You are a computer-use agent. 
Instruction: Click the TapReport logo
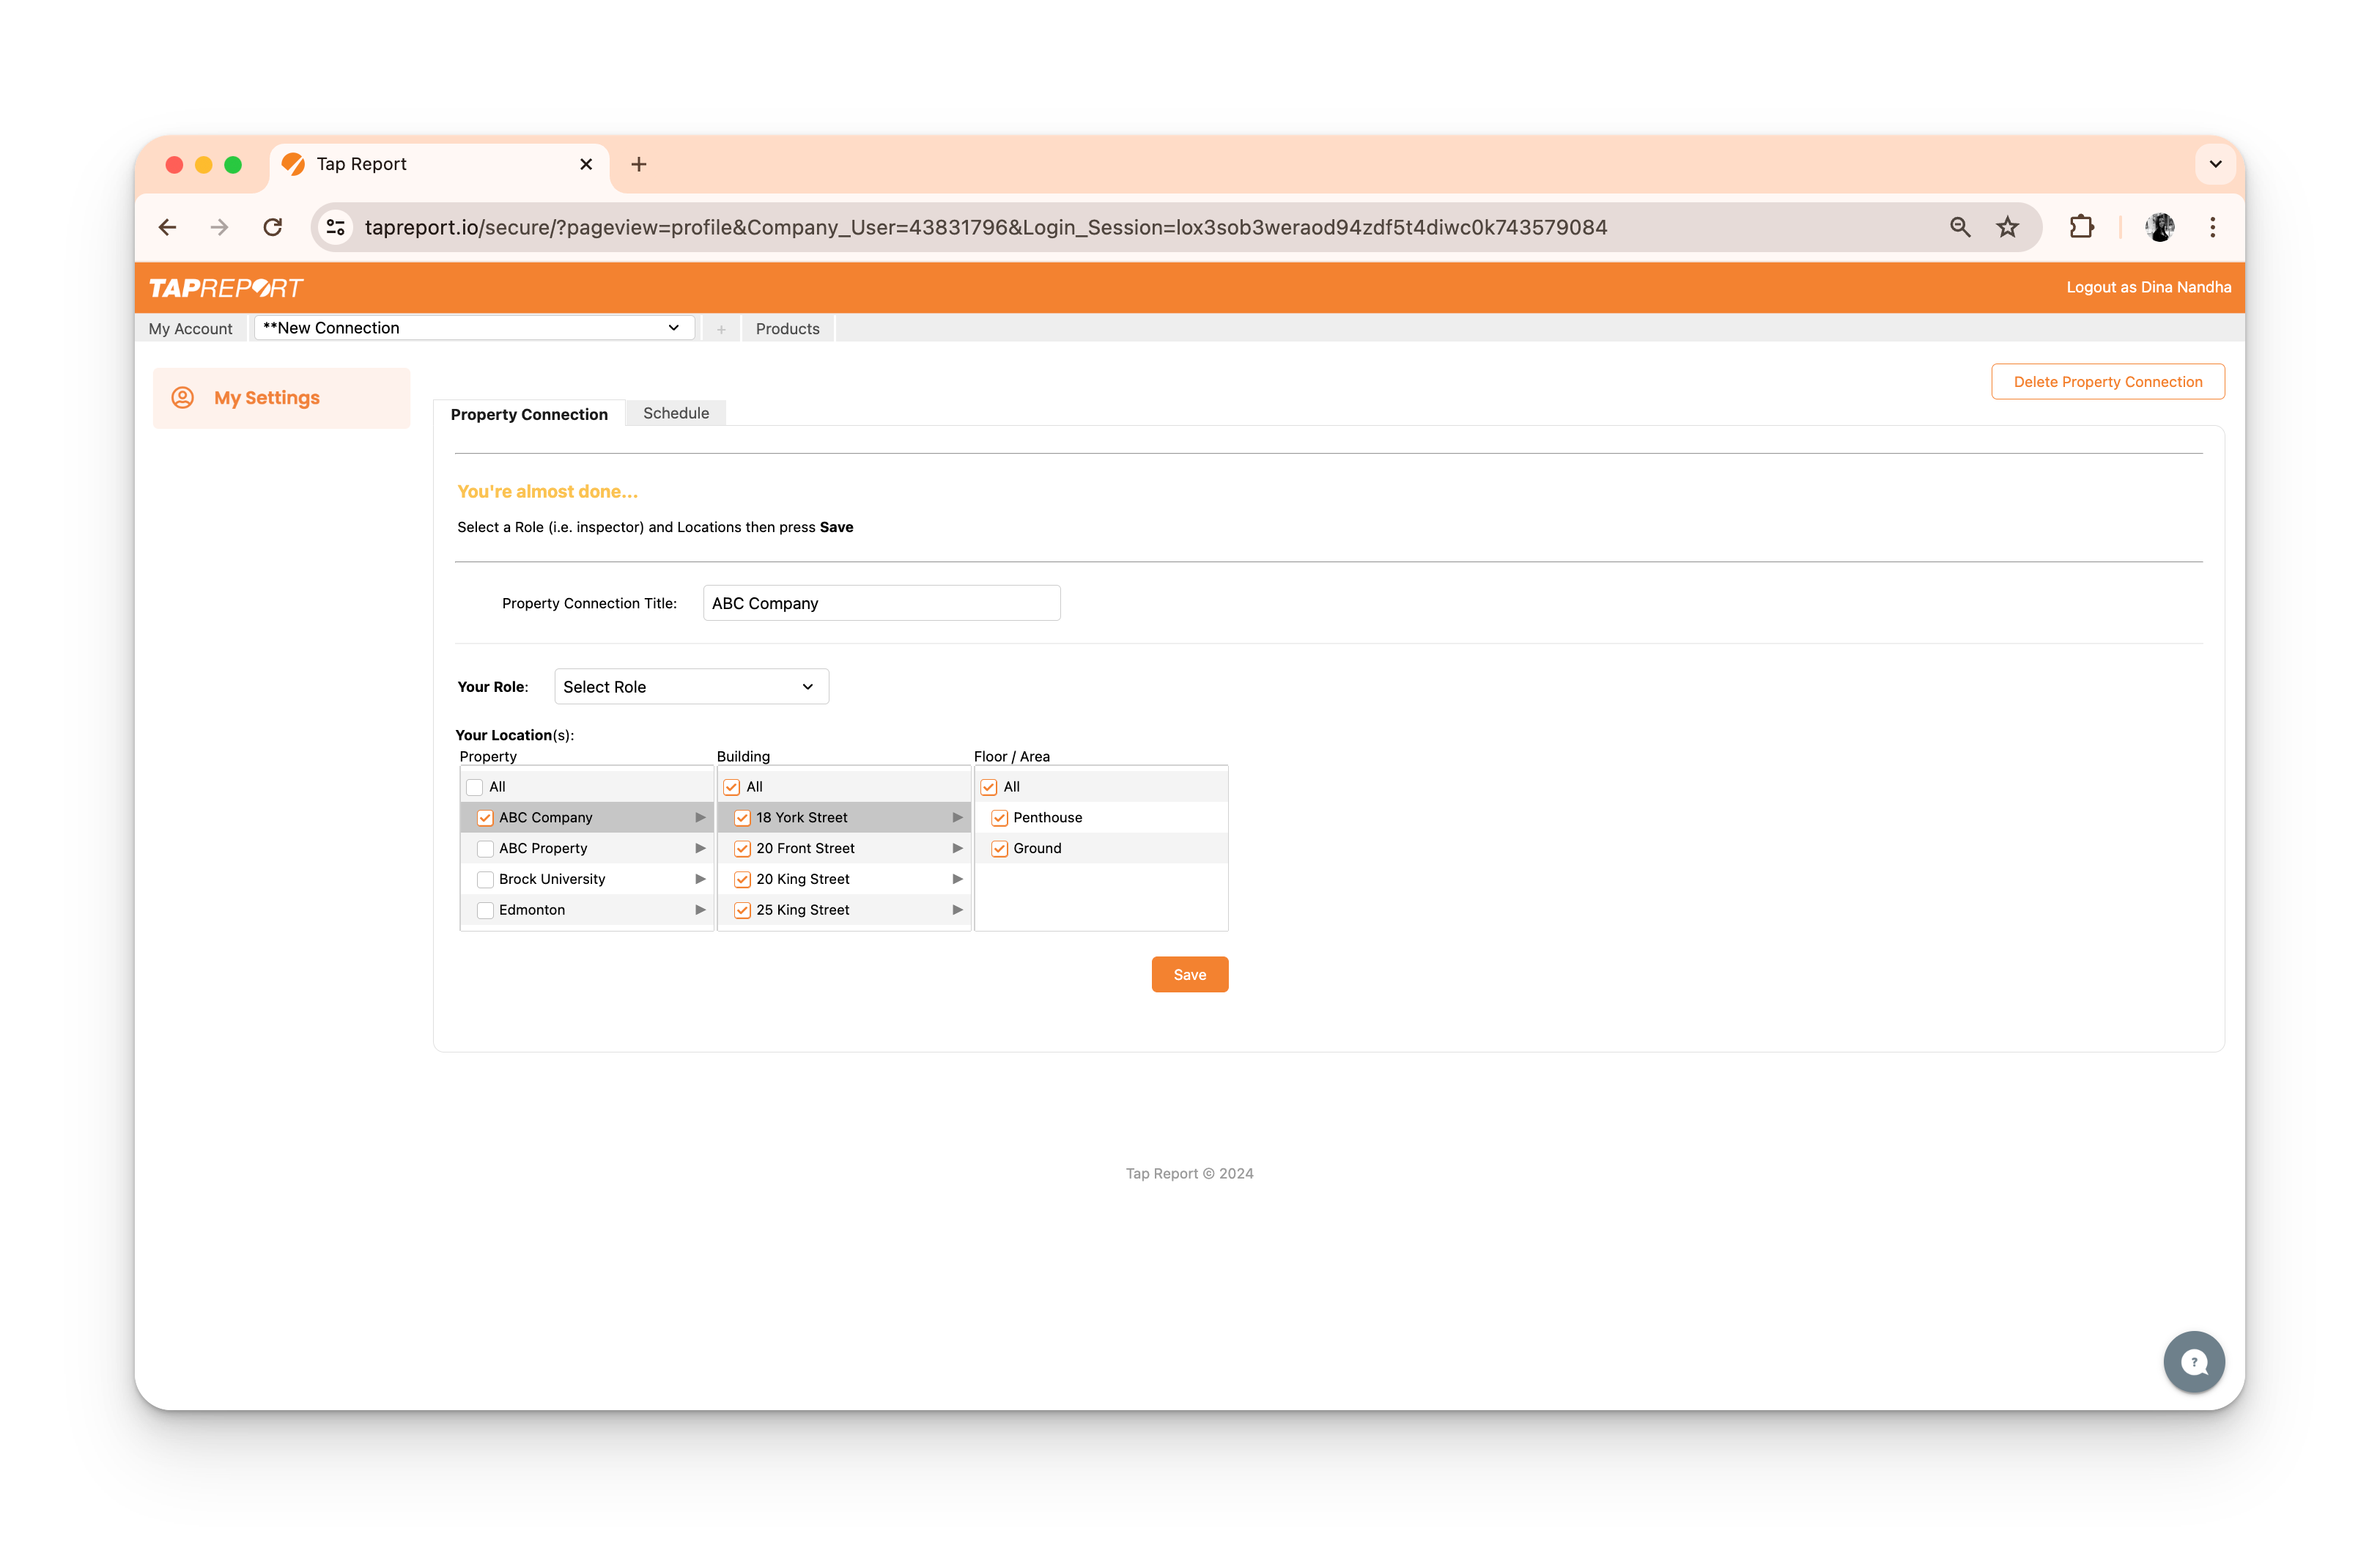226,288
